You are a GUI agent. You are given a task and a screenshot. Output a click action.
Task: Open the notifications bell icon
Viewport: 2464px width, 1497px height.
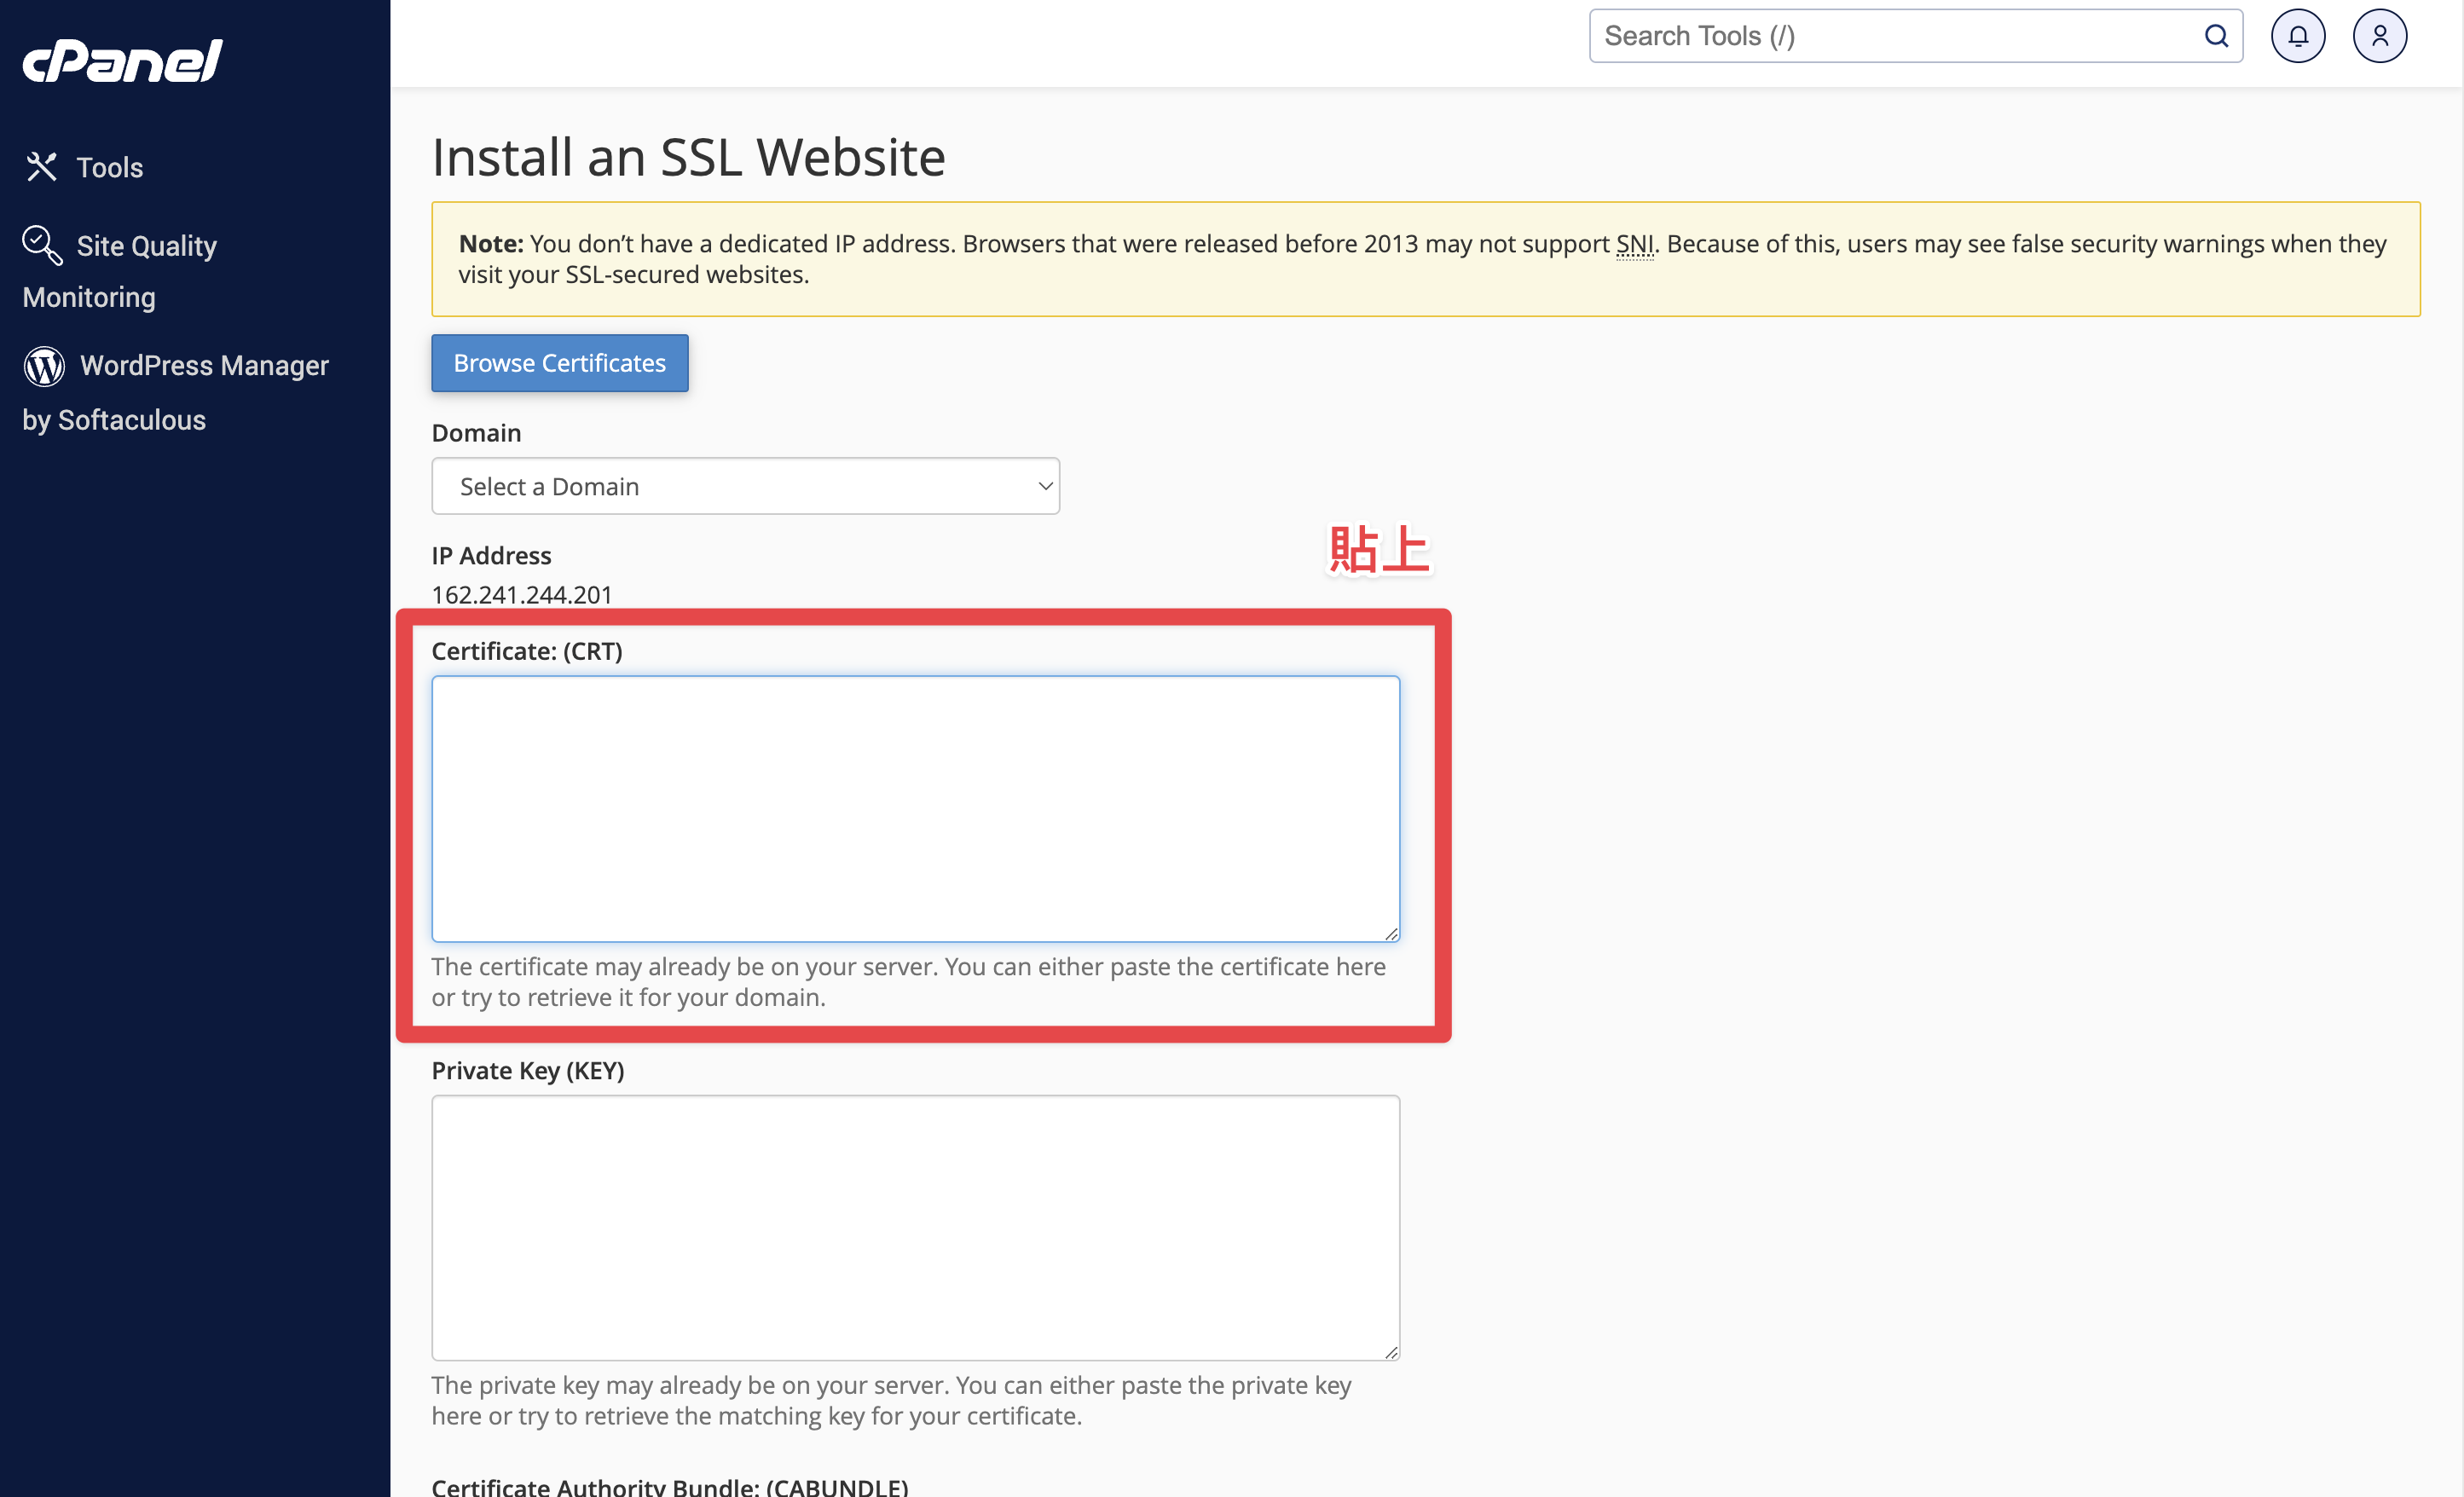tap(2298, 36)
